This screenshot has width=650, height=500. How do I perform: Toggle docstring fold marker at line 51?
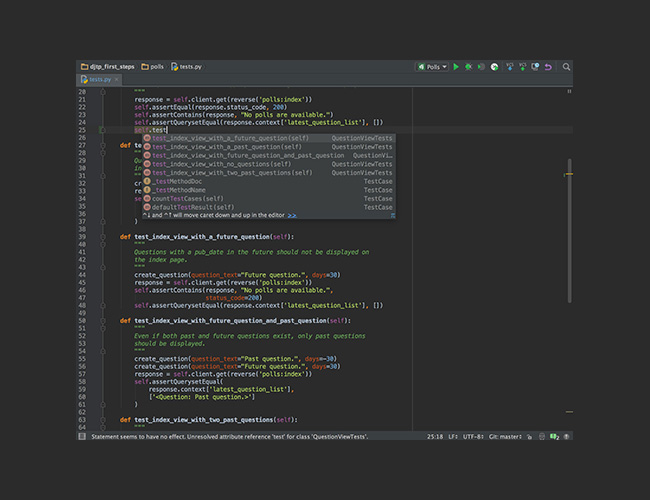103,328
